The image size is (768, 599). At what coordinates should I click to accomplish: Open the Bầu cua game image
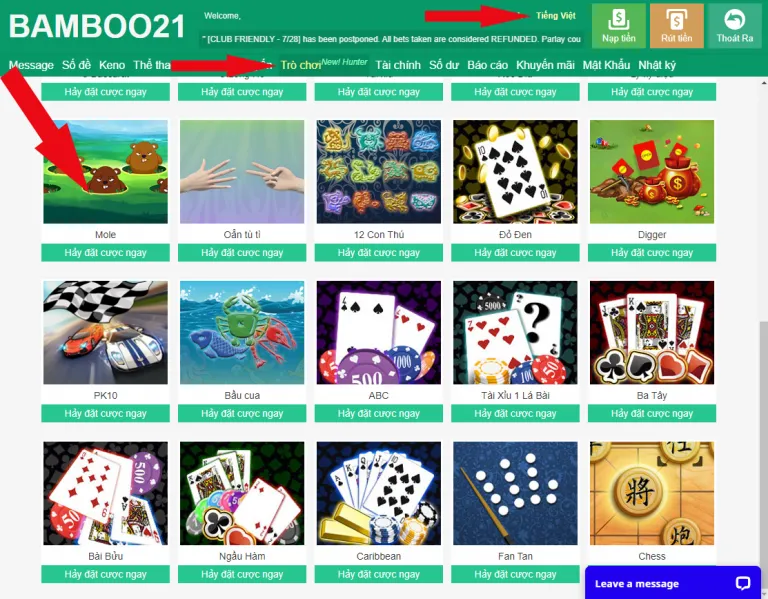[x=242, y=333]
